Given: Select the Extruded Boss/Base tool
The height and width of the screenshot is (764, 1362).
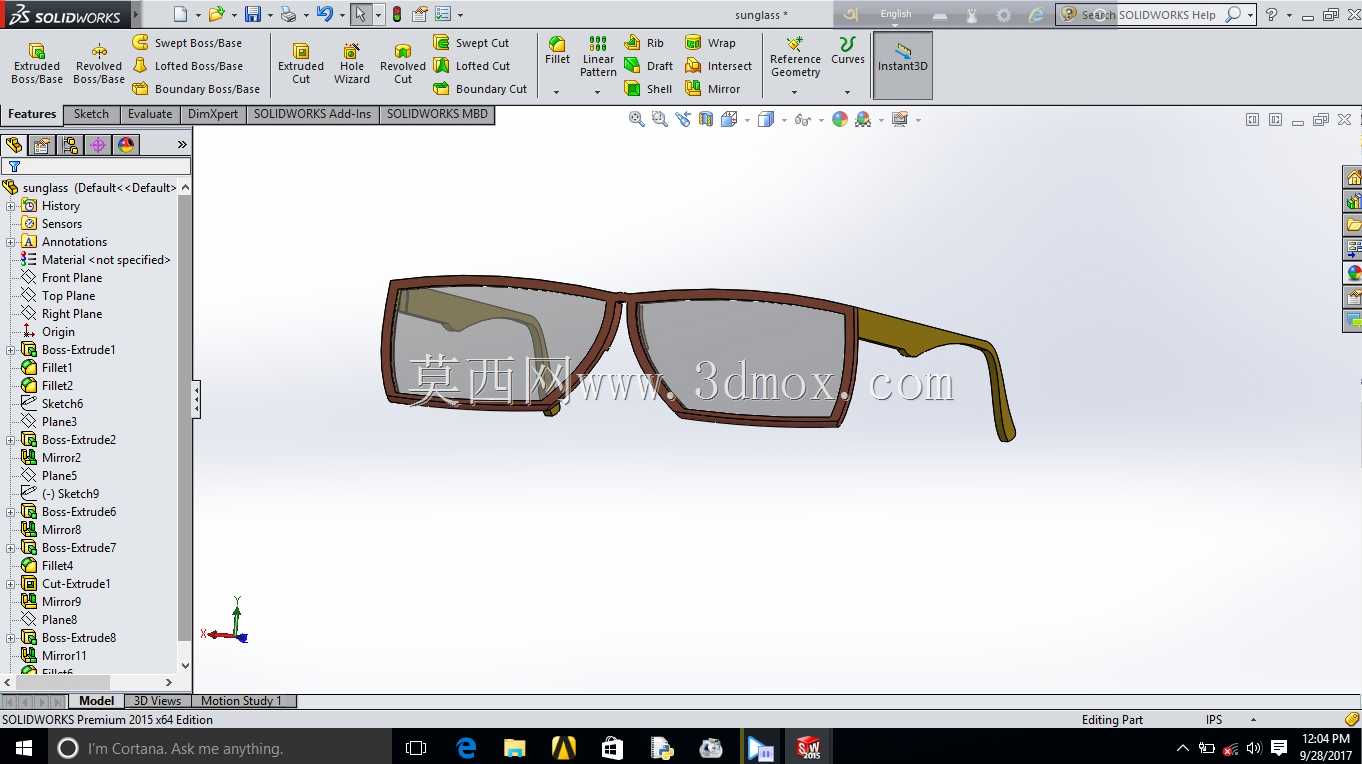Looking at the screenshot, I should [37, 64].
